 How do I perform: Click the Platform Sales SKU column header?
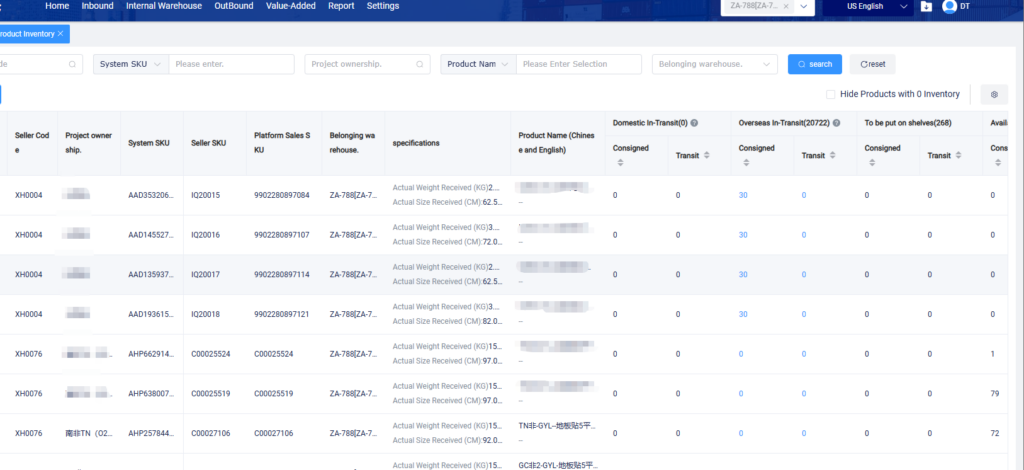point(282,142)
